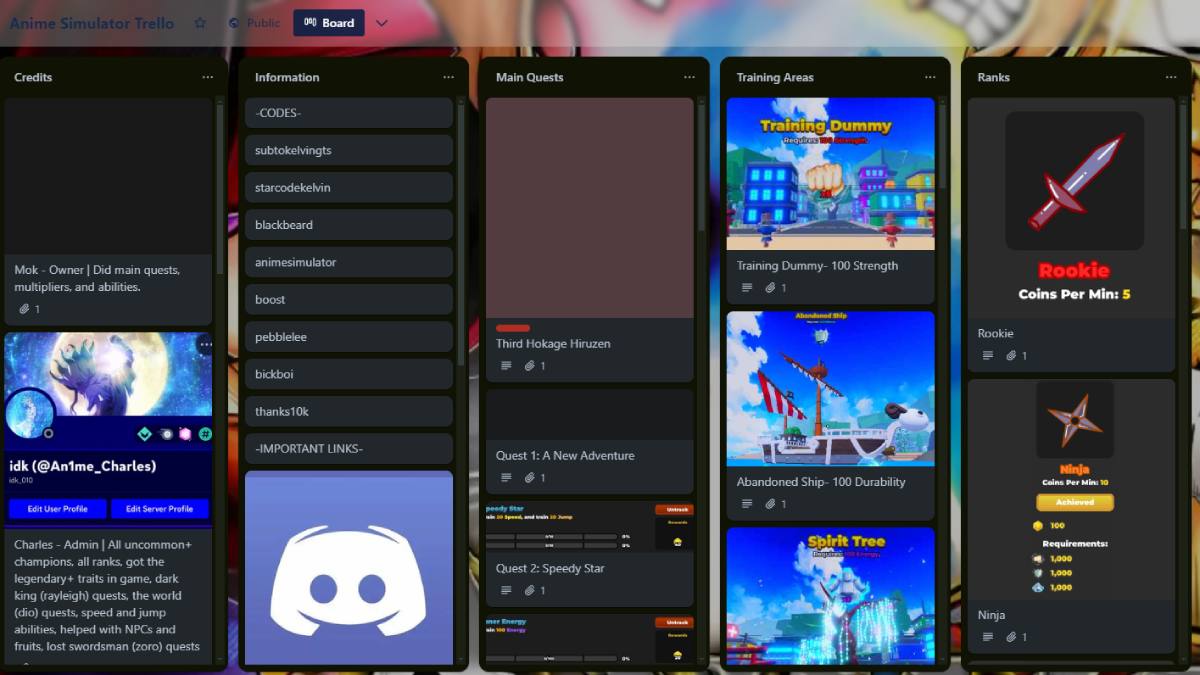Click attachment icon on Ninja card

pos(1012,637)
